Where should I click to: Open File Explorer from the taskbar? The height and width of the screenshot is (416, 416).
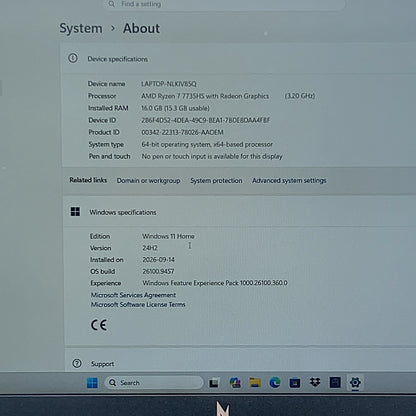[255, 383]
